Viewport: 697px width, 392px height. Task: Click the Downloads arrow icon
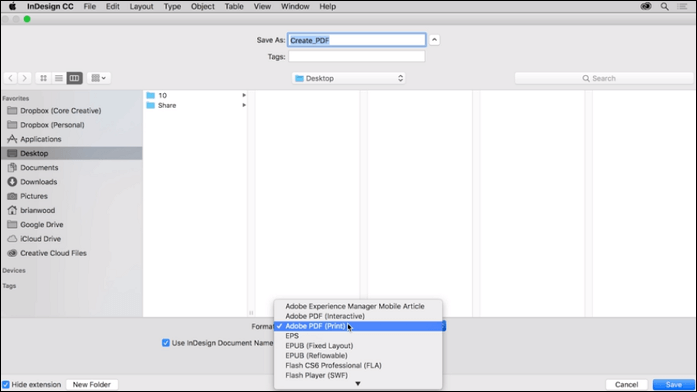pos(12,182)
